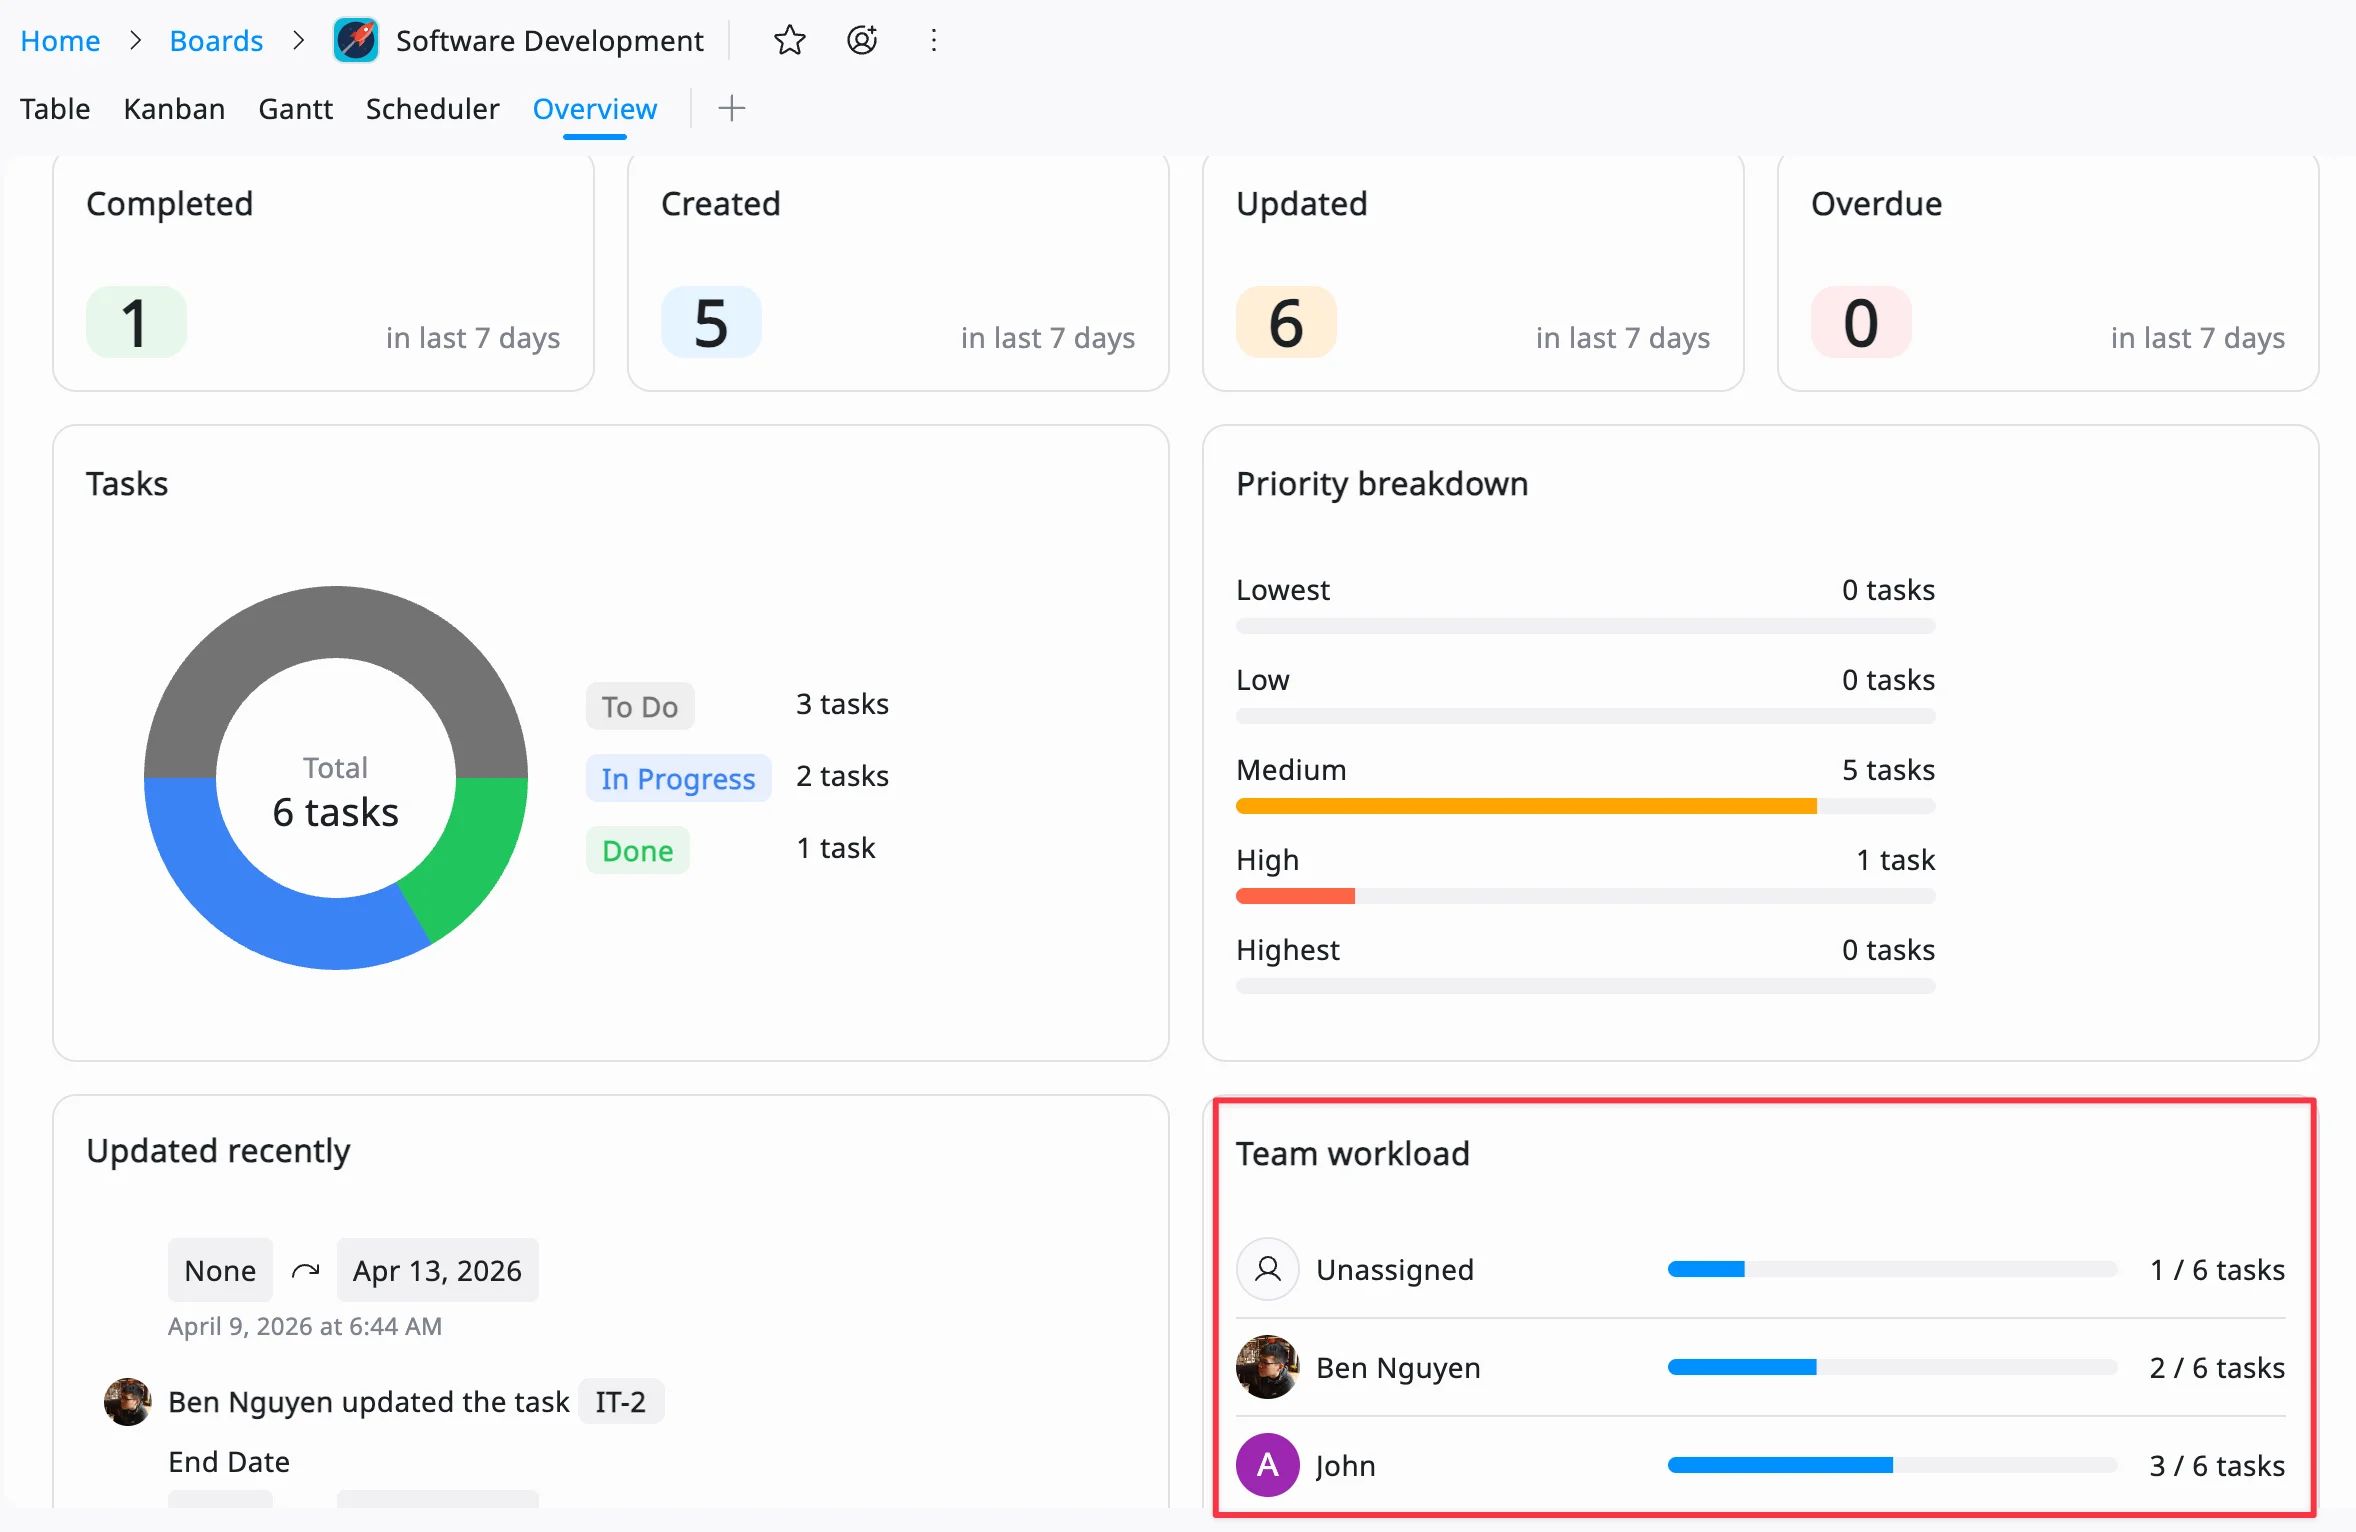Click the Low priority row label

click(x=1263, y=680)
